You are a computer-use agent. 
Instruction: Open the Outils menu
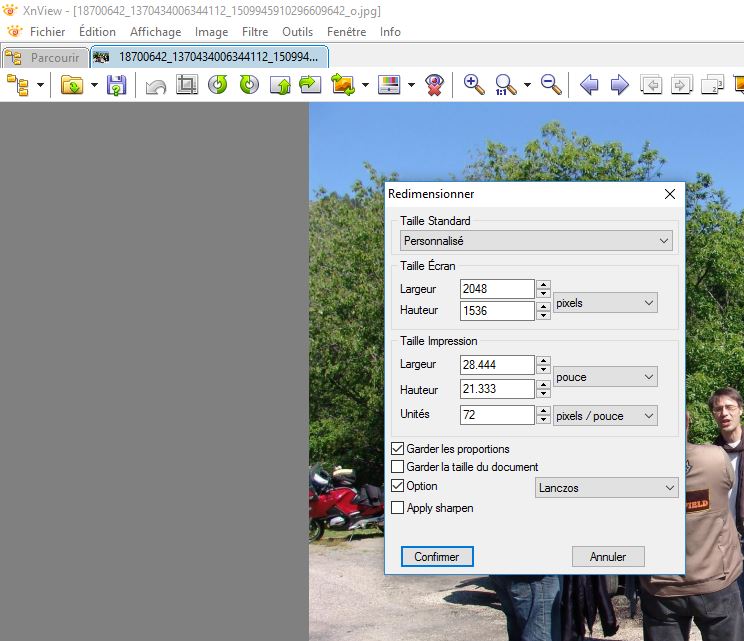[297, 32]
